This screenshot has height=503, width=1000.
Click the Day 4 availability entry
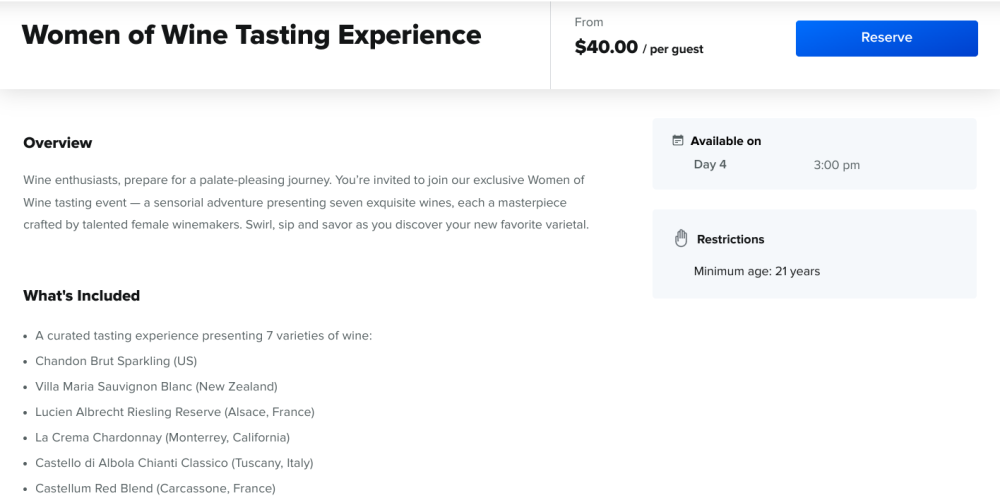click(x=710, y=164)
